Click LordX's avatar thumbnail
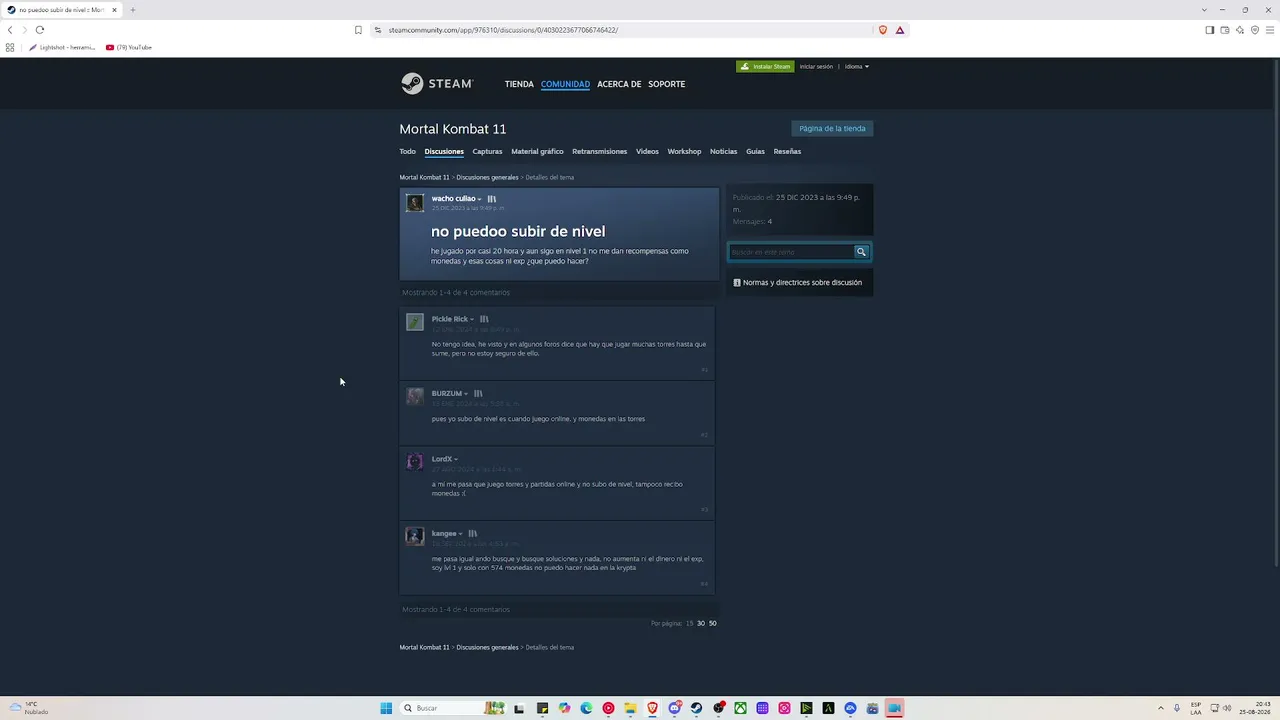Image resolution: width=1280 pixels, height=720 pixels. click(415, 462)
